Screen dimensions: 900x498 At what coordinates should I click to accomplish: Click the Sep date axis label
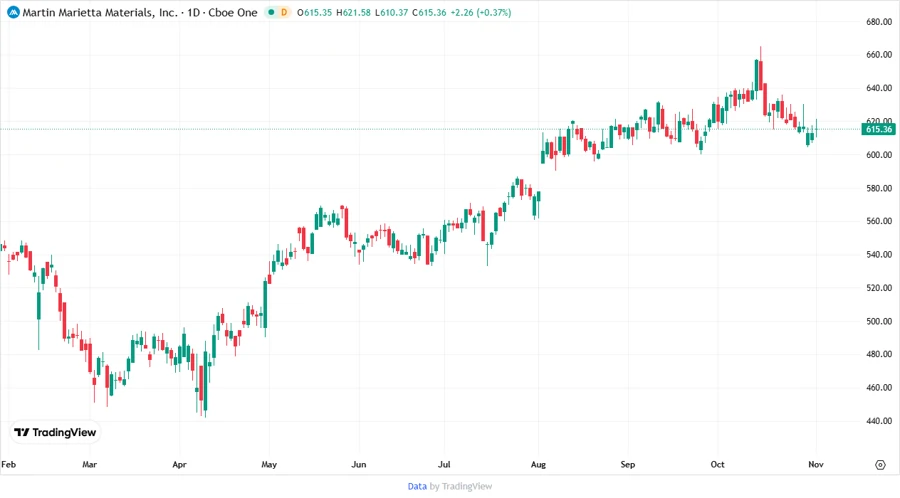(x=628, y=464)
